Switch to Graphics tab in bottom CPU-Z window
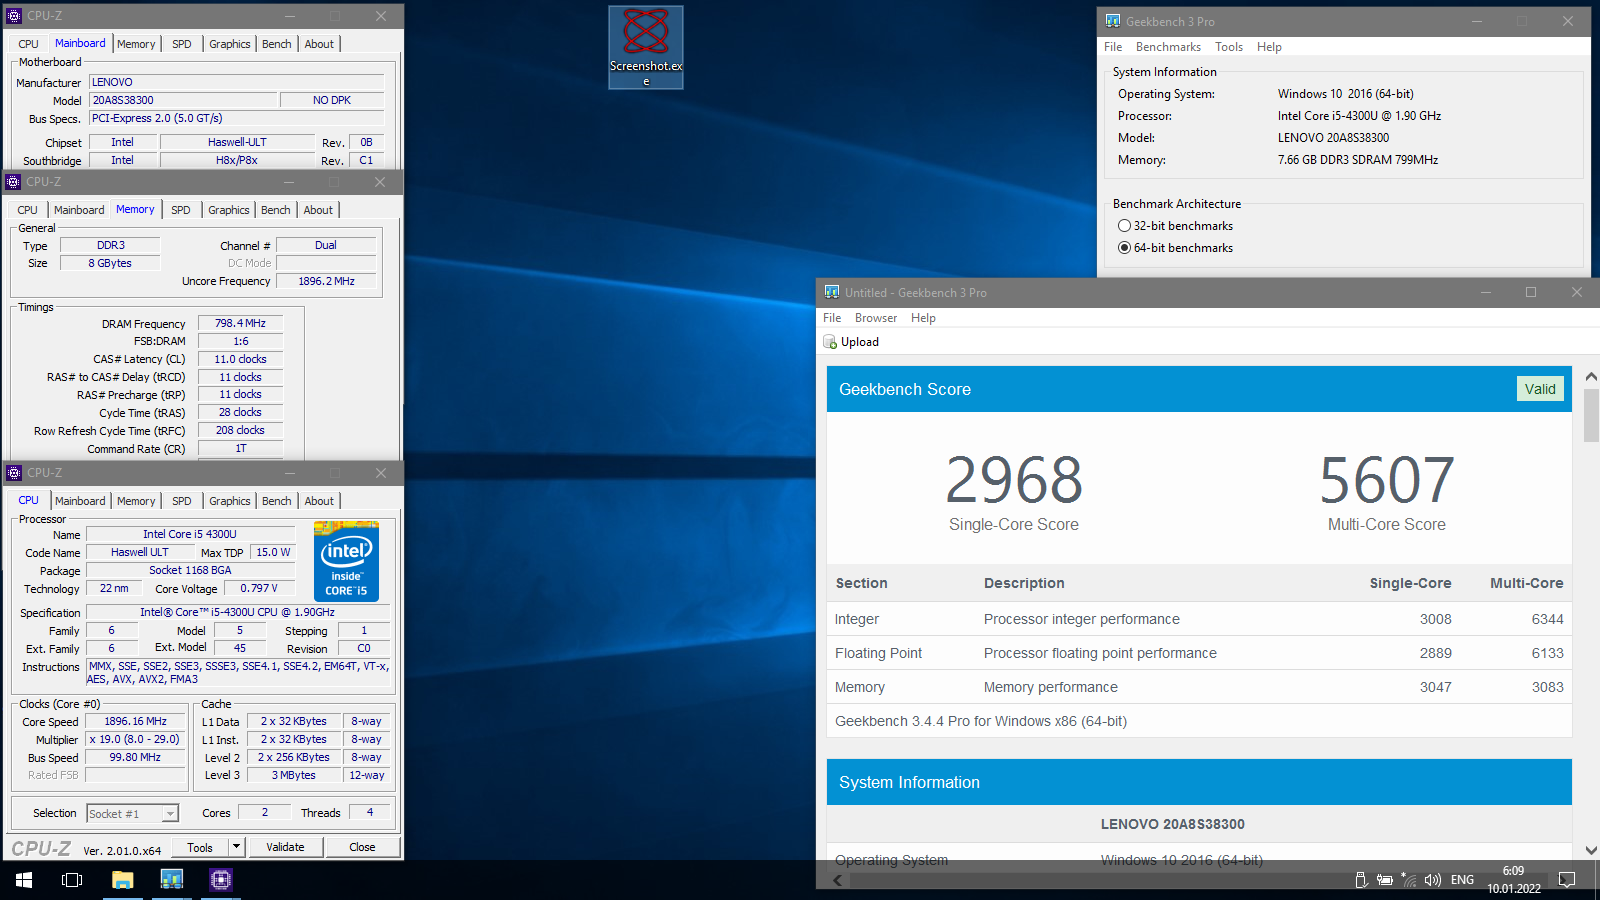Viewport: 1600px width, 900px height. [229, 501]
